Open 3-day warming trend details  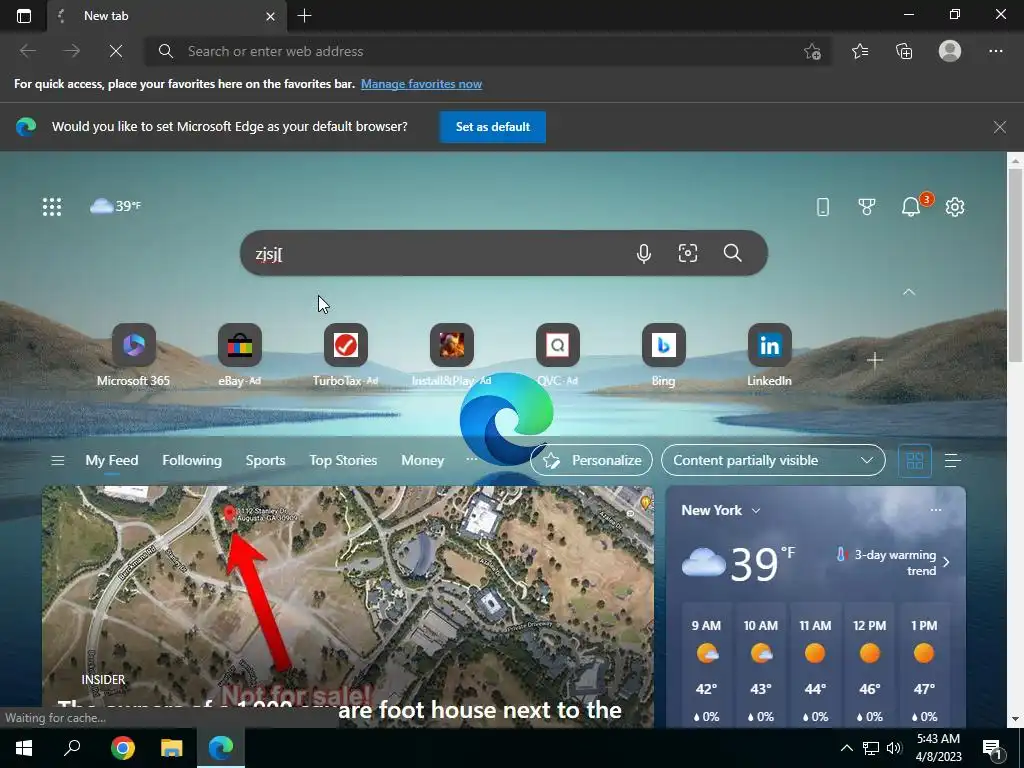coord(893,562)
